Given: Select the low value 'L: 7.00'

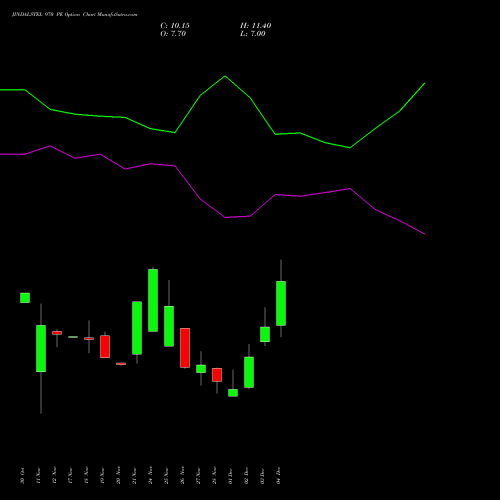Looking at the screenshot, I should [253, 34].
